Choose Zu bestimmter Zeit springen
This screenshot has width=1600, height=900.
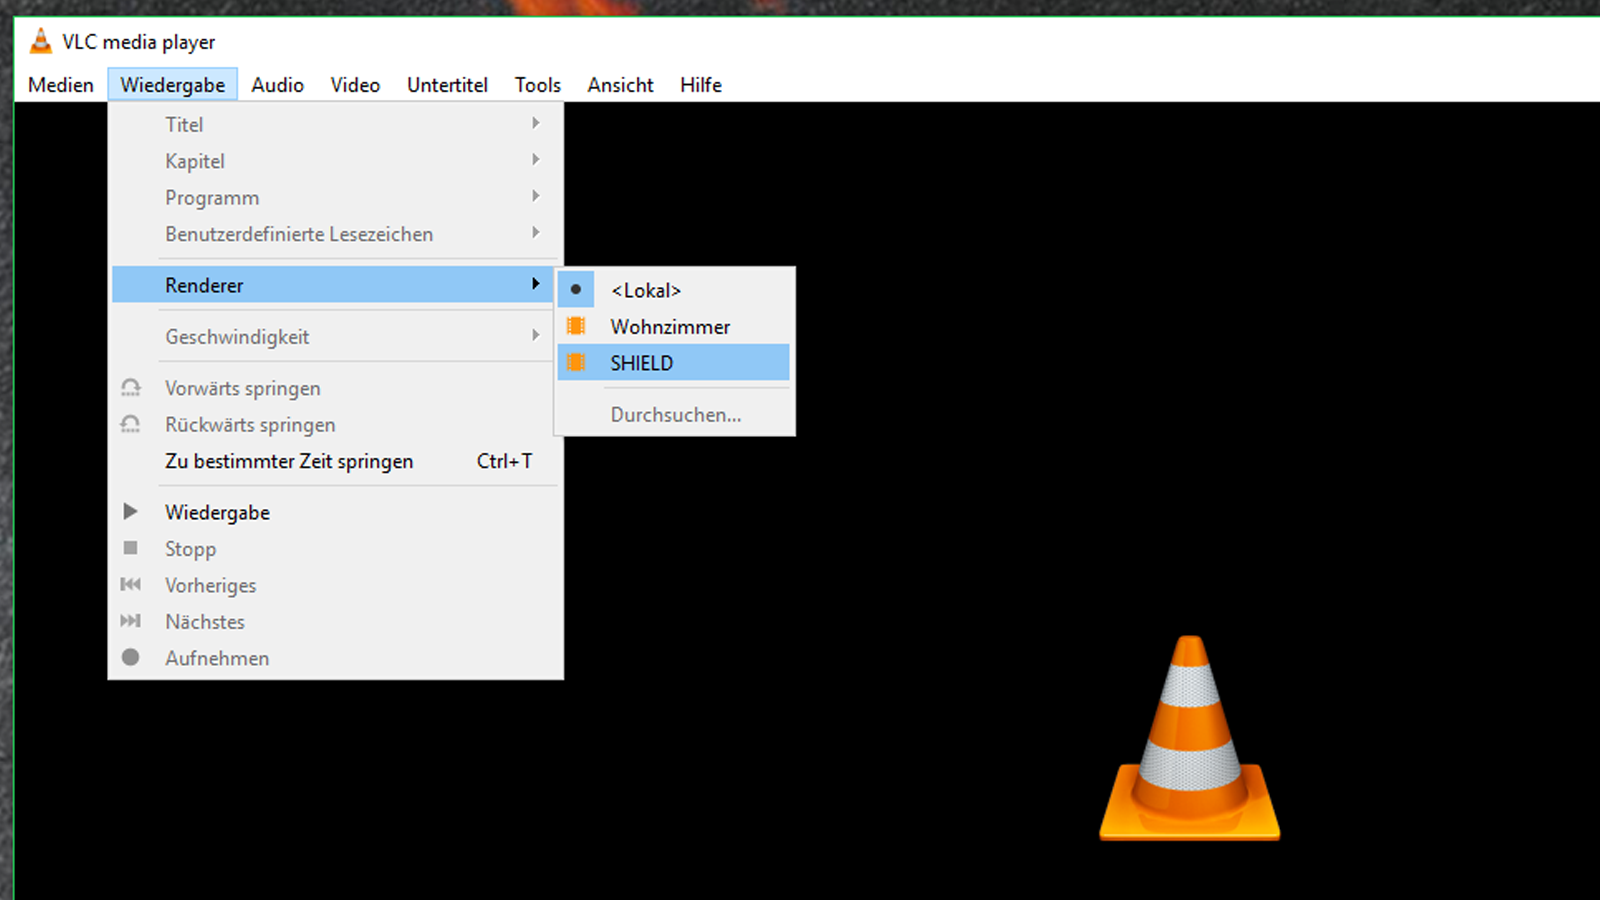289,461
